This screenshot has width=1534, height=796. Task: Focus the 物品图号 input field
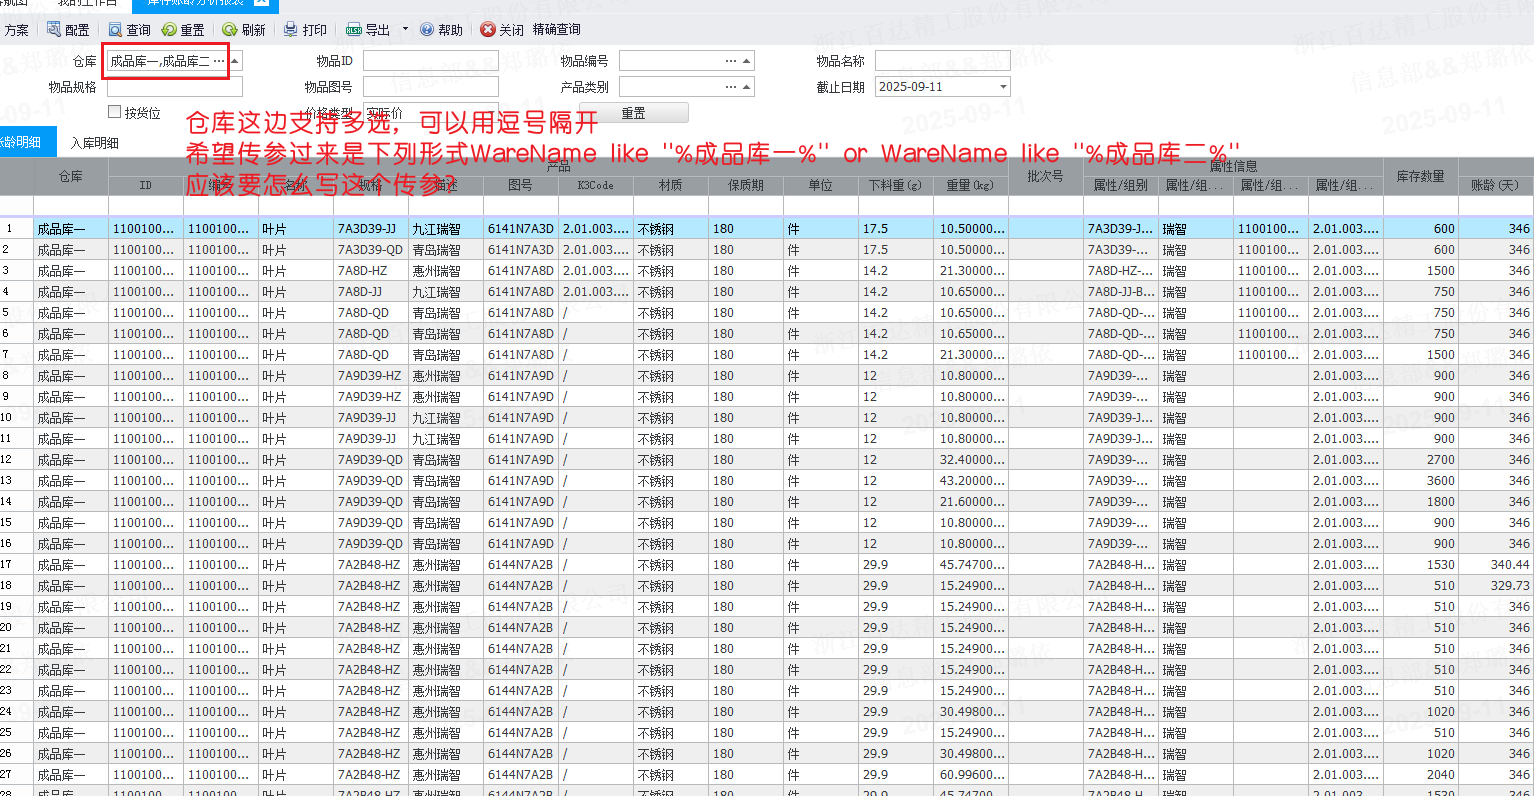[430, 87]
